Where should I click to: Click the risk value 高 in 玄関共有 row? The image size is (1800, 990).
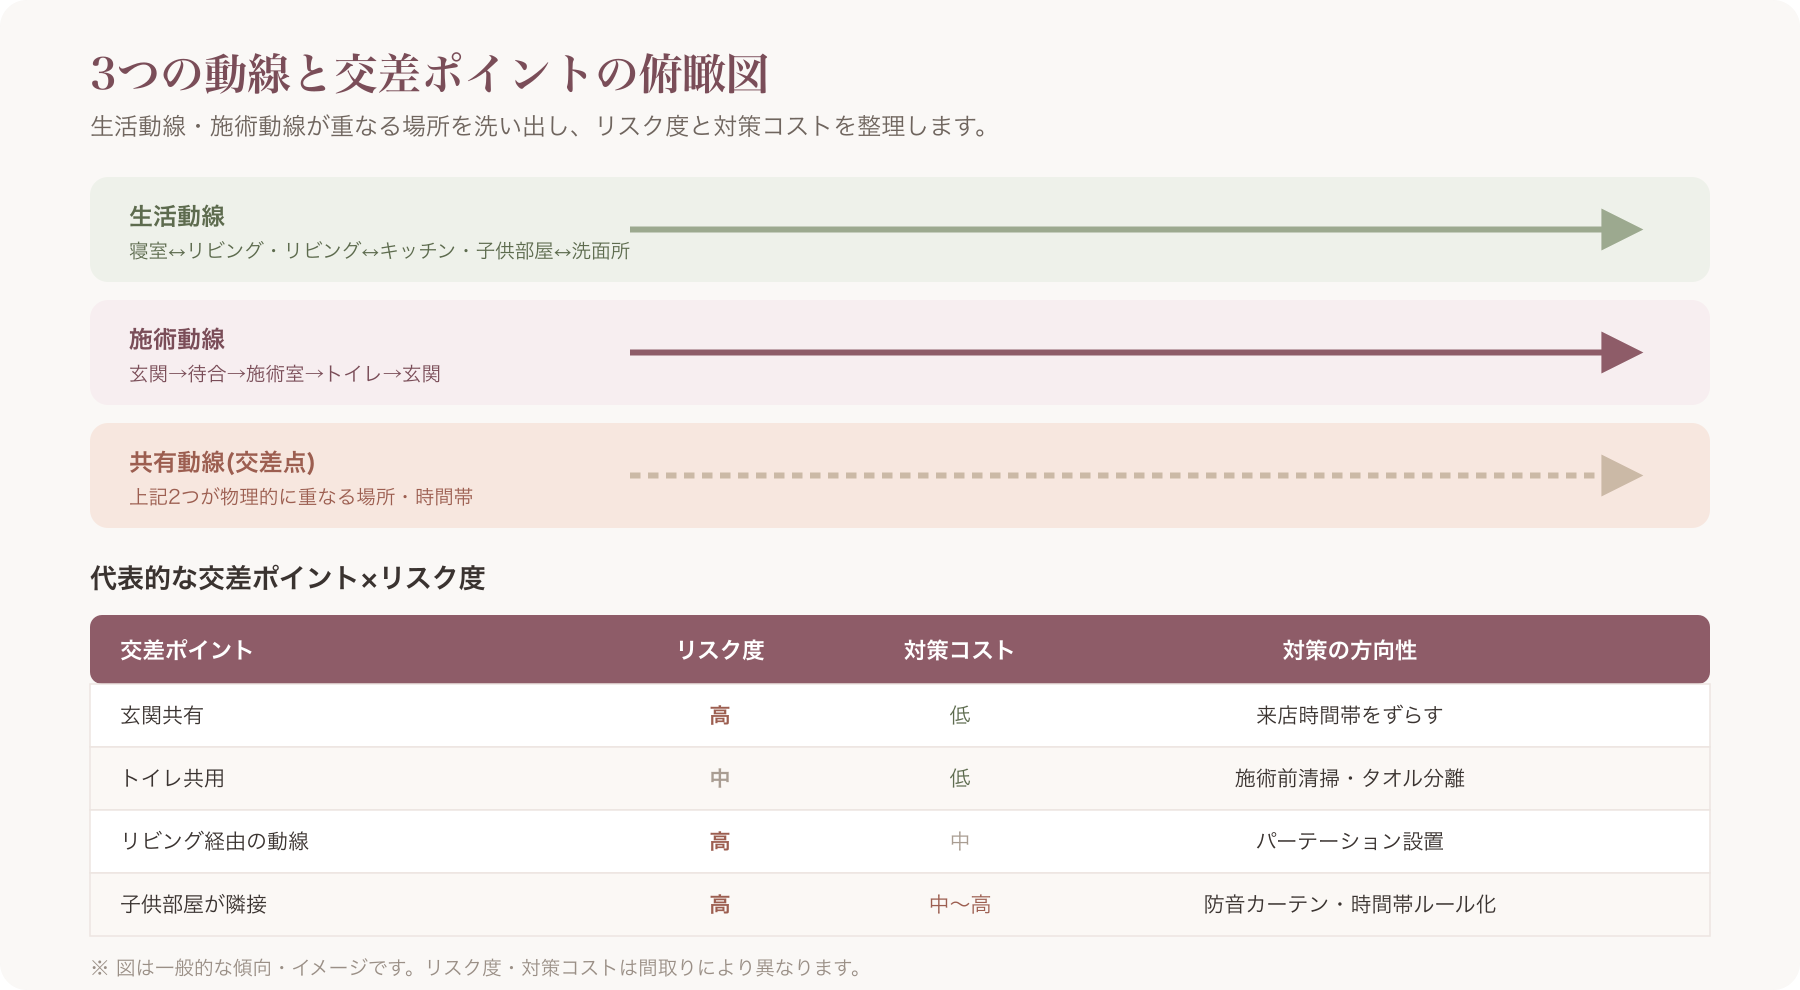[x=720, y=715]
